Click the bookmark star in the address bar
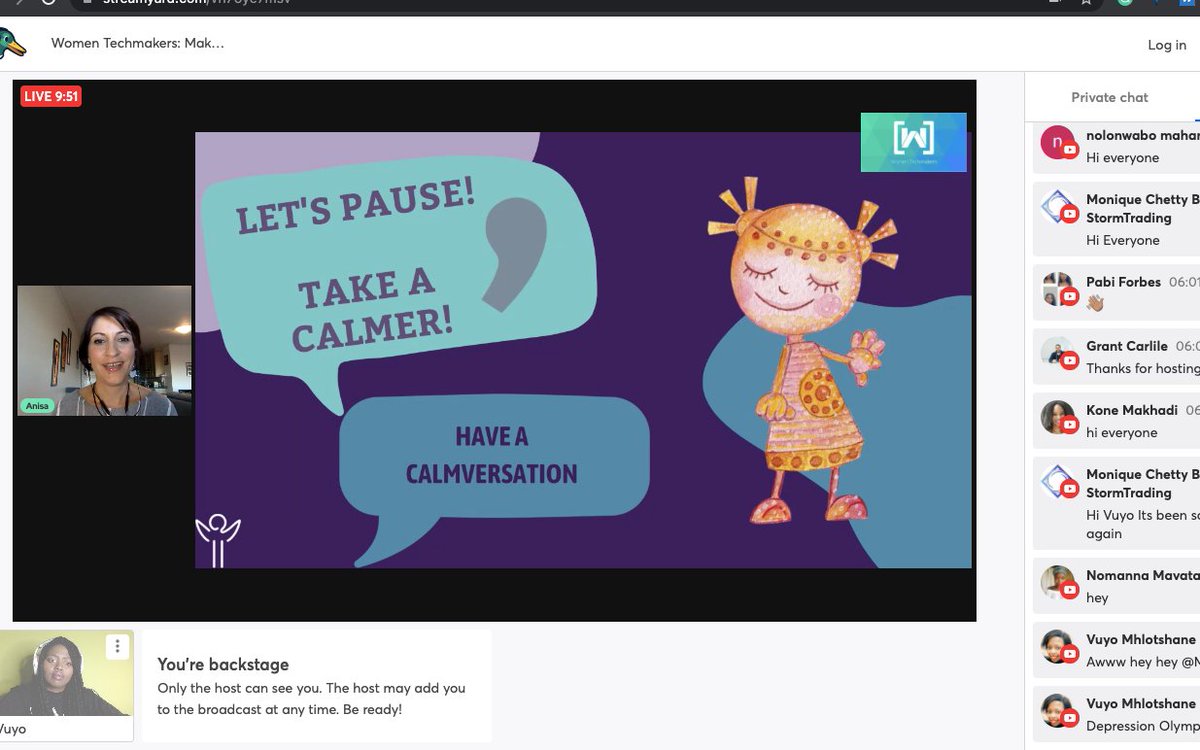 click(x=1085, y=3)
